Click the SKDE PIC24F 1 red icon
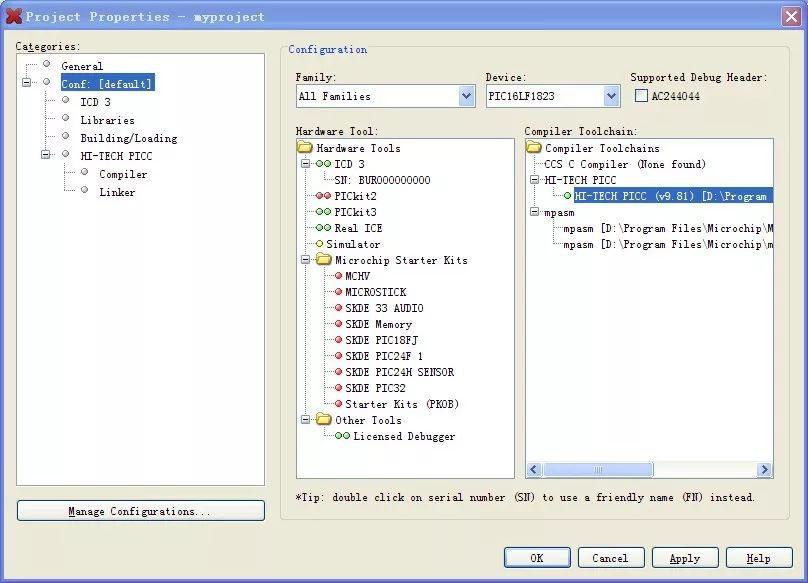Viewport: 808px width, 583px height. 339,356
